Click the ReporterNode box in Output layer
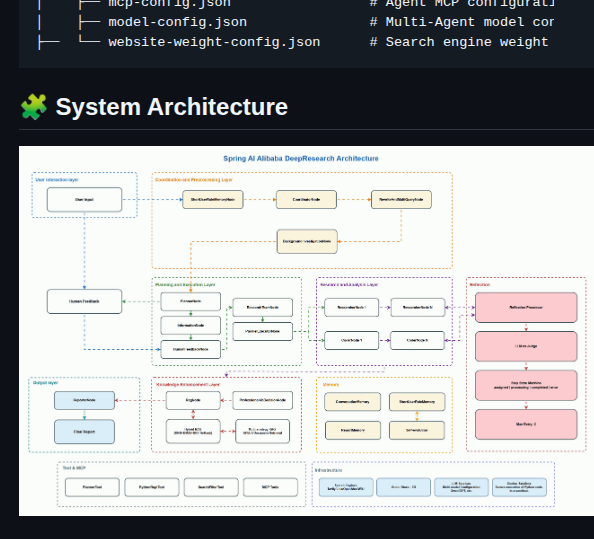The height and width of the screenshot is (539, 594). pyautogui.click(x=84, y=400)
